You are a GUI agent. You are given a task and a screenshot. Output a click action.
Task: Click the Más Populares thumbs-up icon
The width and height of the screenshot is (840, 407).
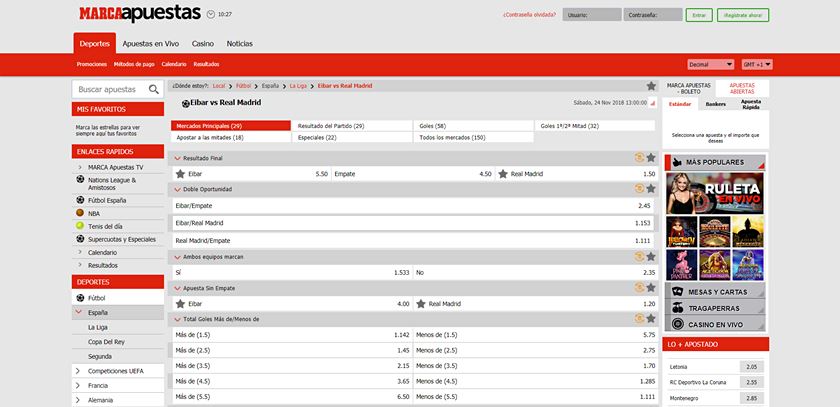(x=677, y=162)
